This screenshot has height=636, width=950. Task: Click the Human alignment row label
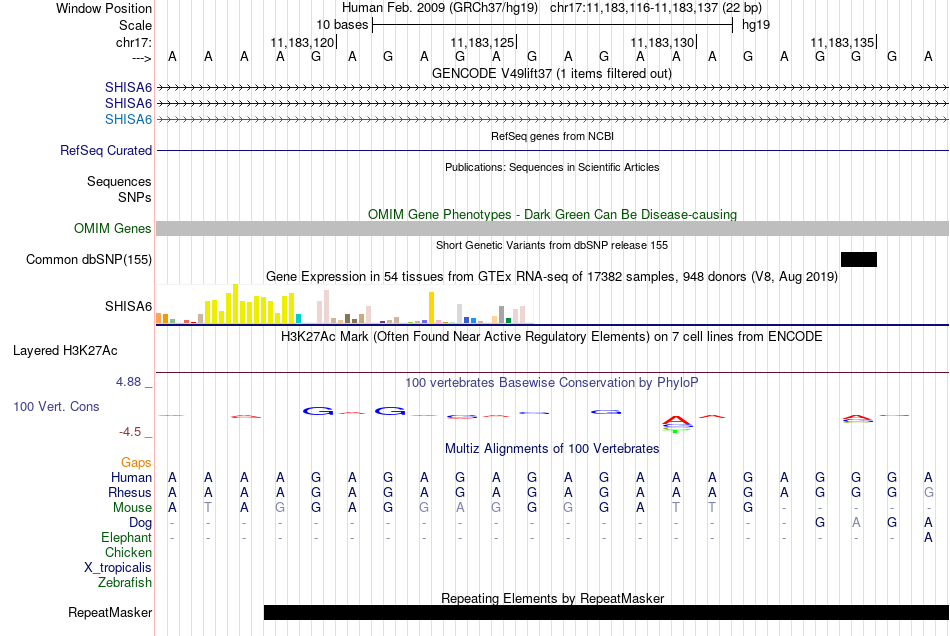tap(131, 478)
